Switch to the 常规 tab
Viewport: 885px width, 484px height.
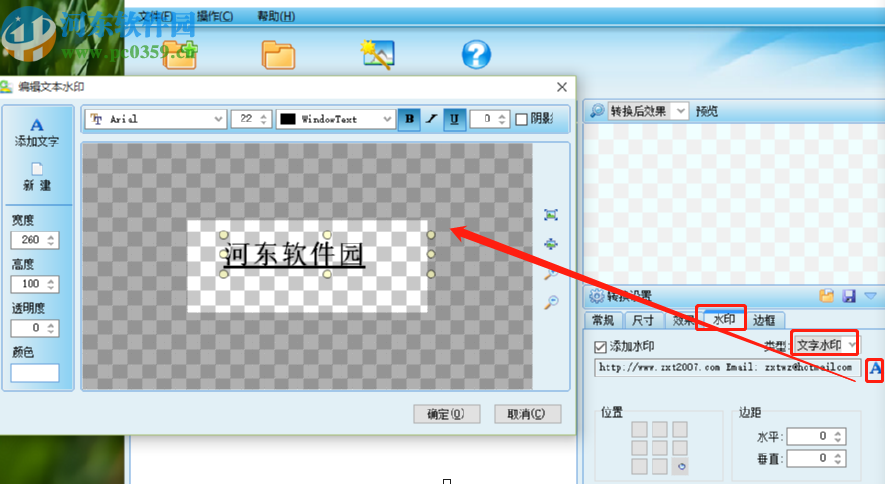603,320
